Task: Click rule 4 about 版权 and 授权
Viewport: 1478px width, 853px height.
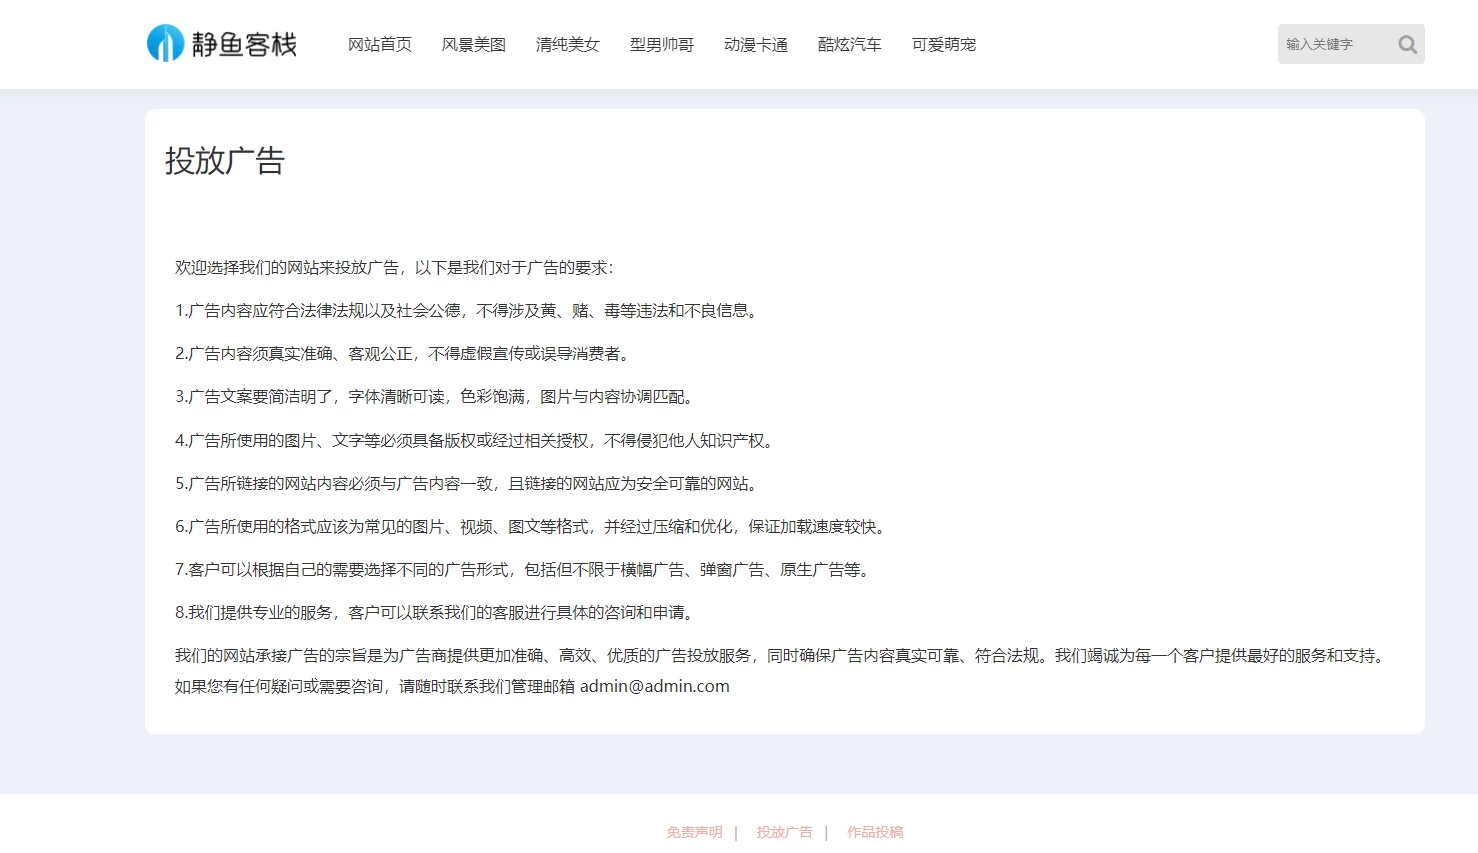Action: point(476,441)
